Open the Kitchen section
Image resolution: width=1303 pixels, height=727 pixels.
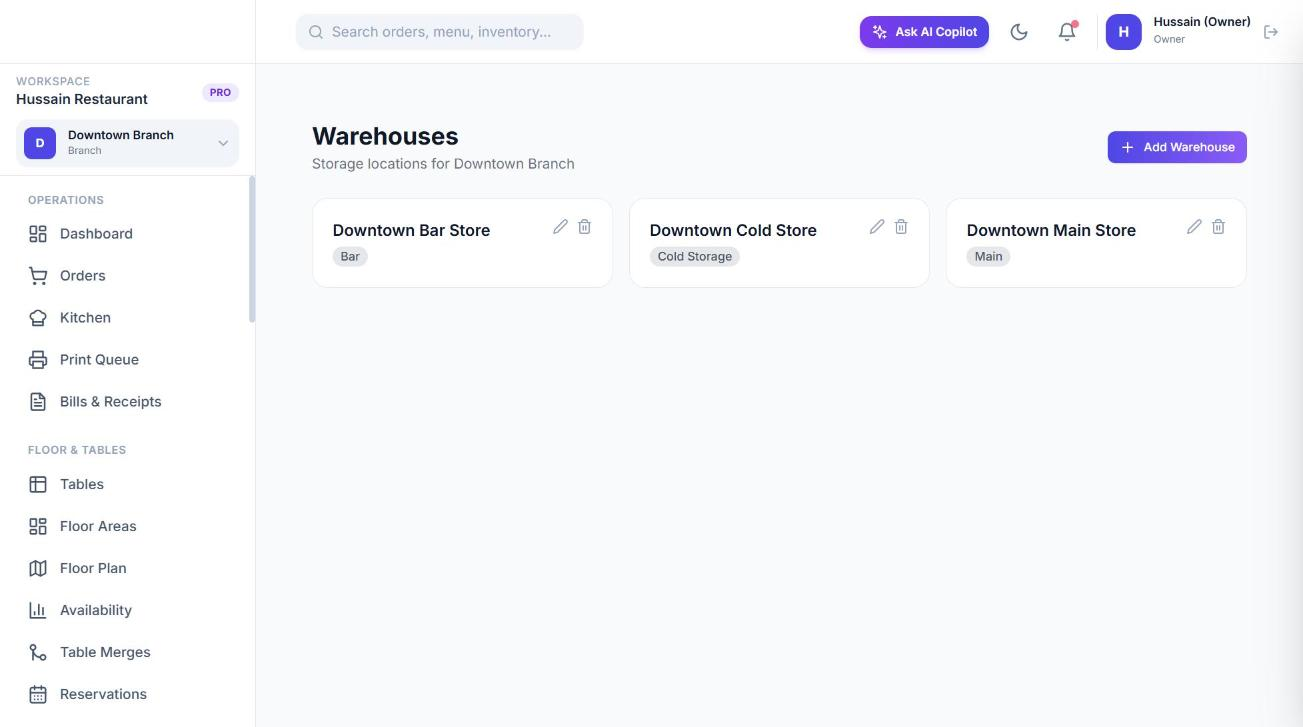(x=128, y=318)
